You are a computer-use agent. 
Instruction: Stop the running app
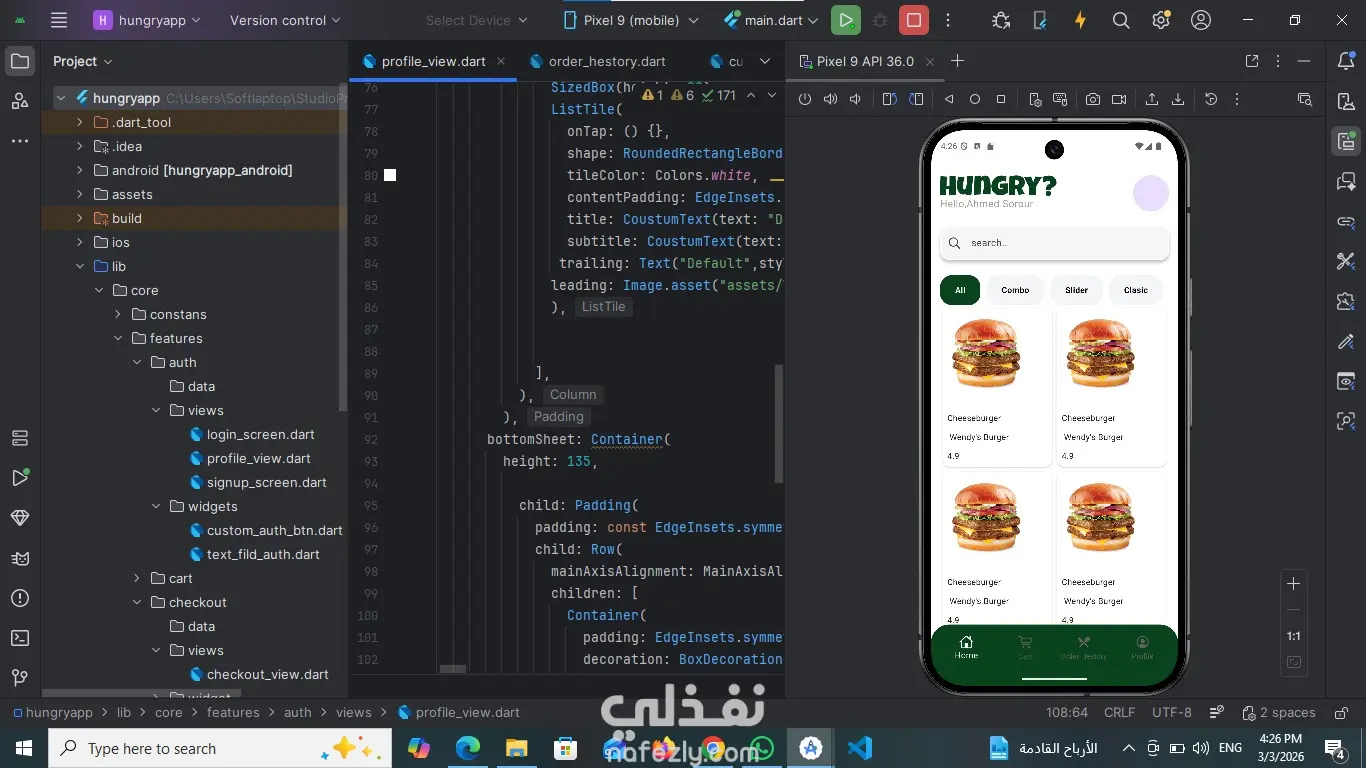tap(913, 20)
